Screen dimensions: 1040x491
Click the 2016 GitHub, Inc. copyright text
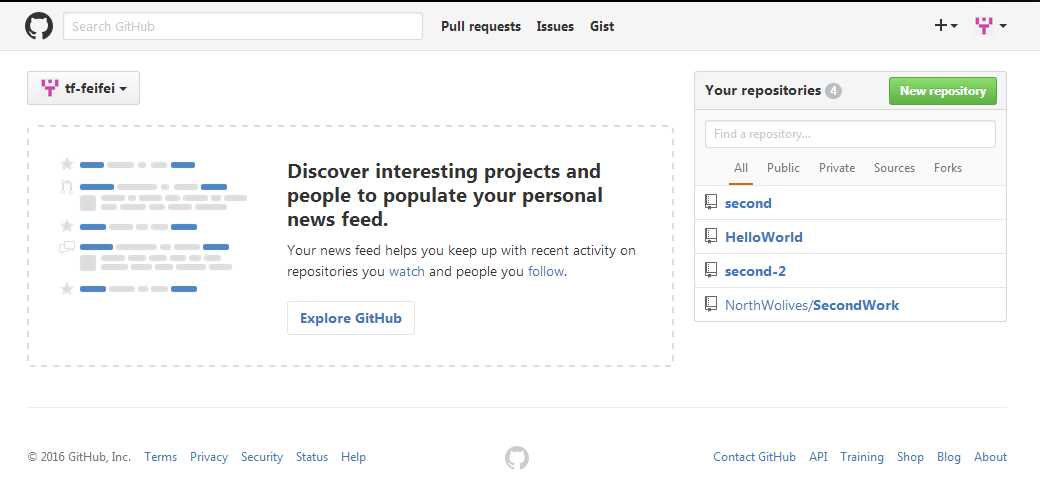pos(80,457)
